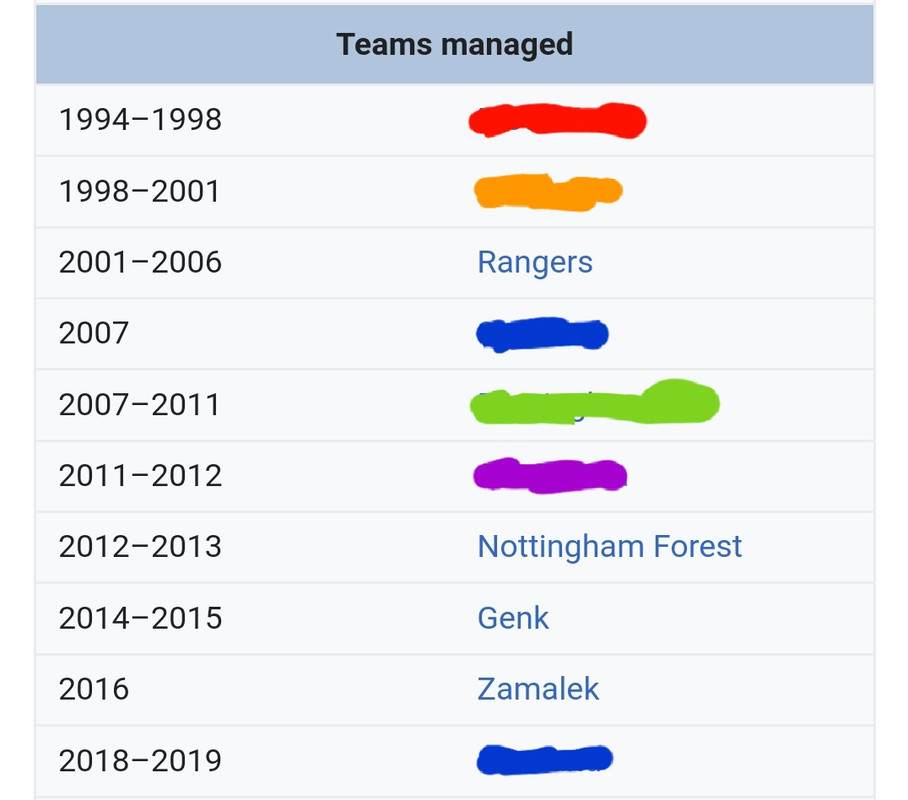Select the 2014–2015 years cell

[140, 618]
